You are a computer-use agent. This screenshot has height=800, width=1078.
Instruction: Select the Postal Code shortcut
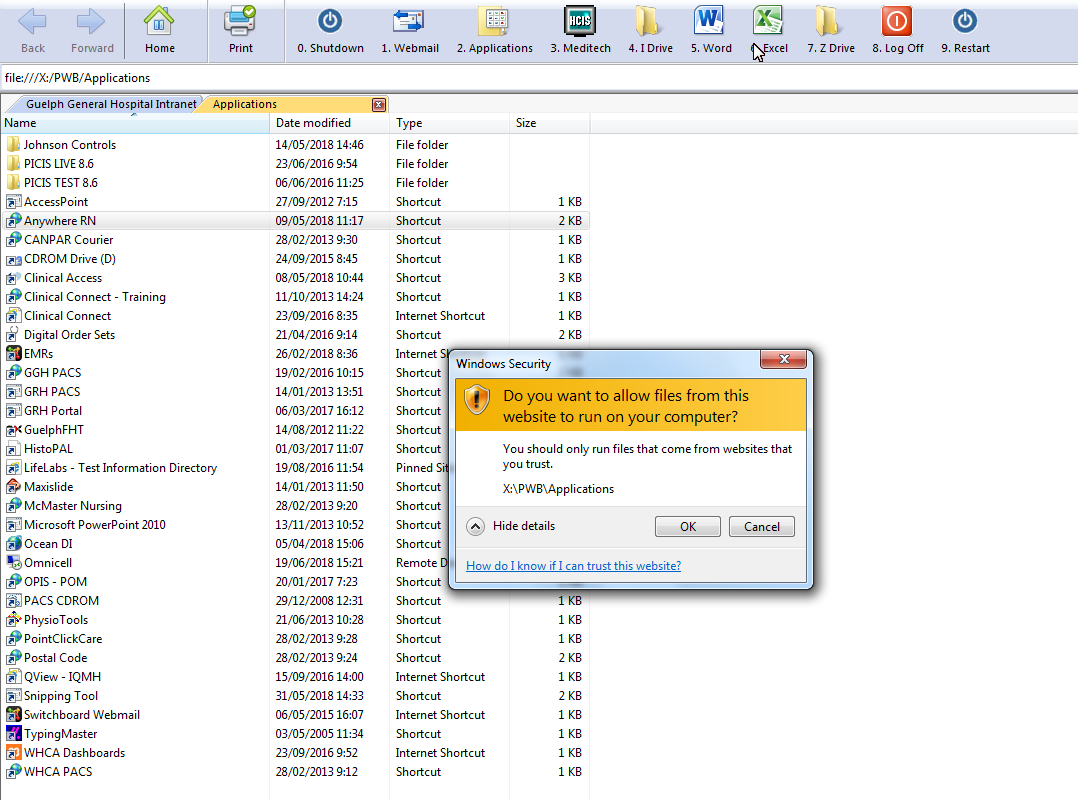point(56,658)
